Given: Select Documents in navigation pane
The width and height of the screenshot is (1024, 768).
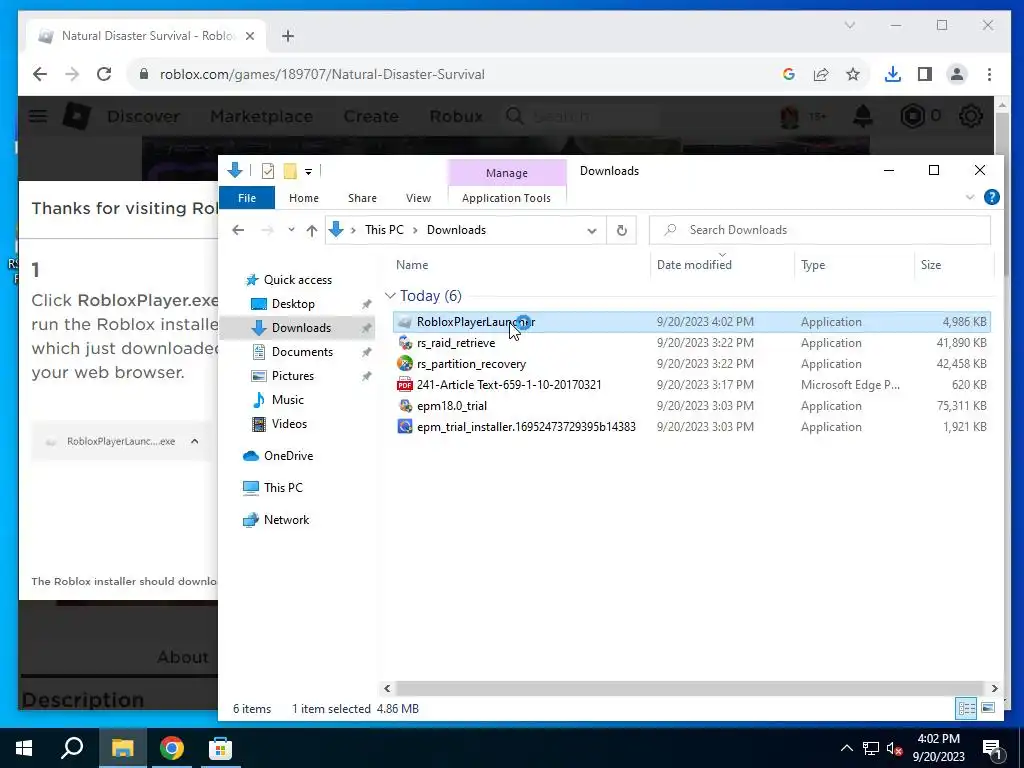Looking at the screenshot, I should point(302,352).
